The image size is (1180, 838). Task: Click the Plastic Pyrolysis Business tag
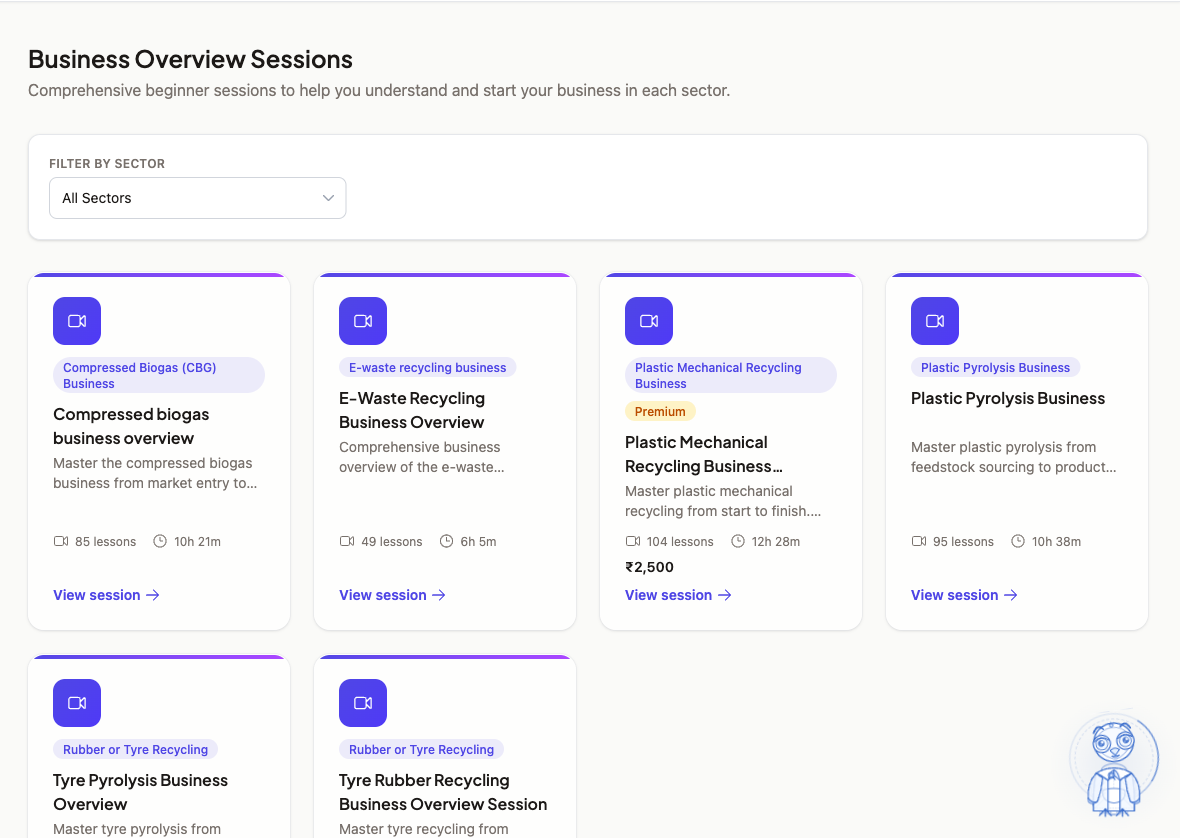pyautogui.click(x=995, y=368)
